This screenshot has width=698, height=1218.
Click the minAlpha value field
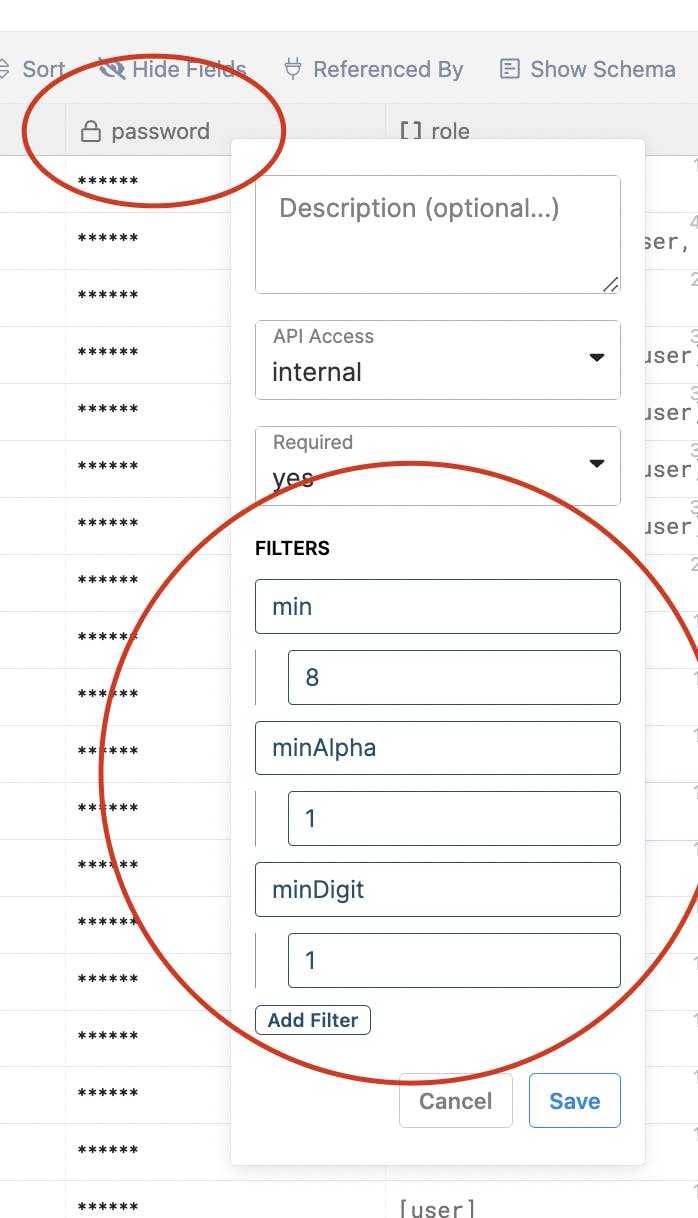click(x=454, y=818)
